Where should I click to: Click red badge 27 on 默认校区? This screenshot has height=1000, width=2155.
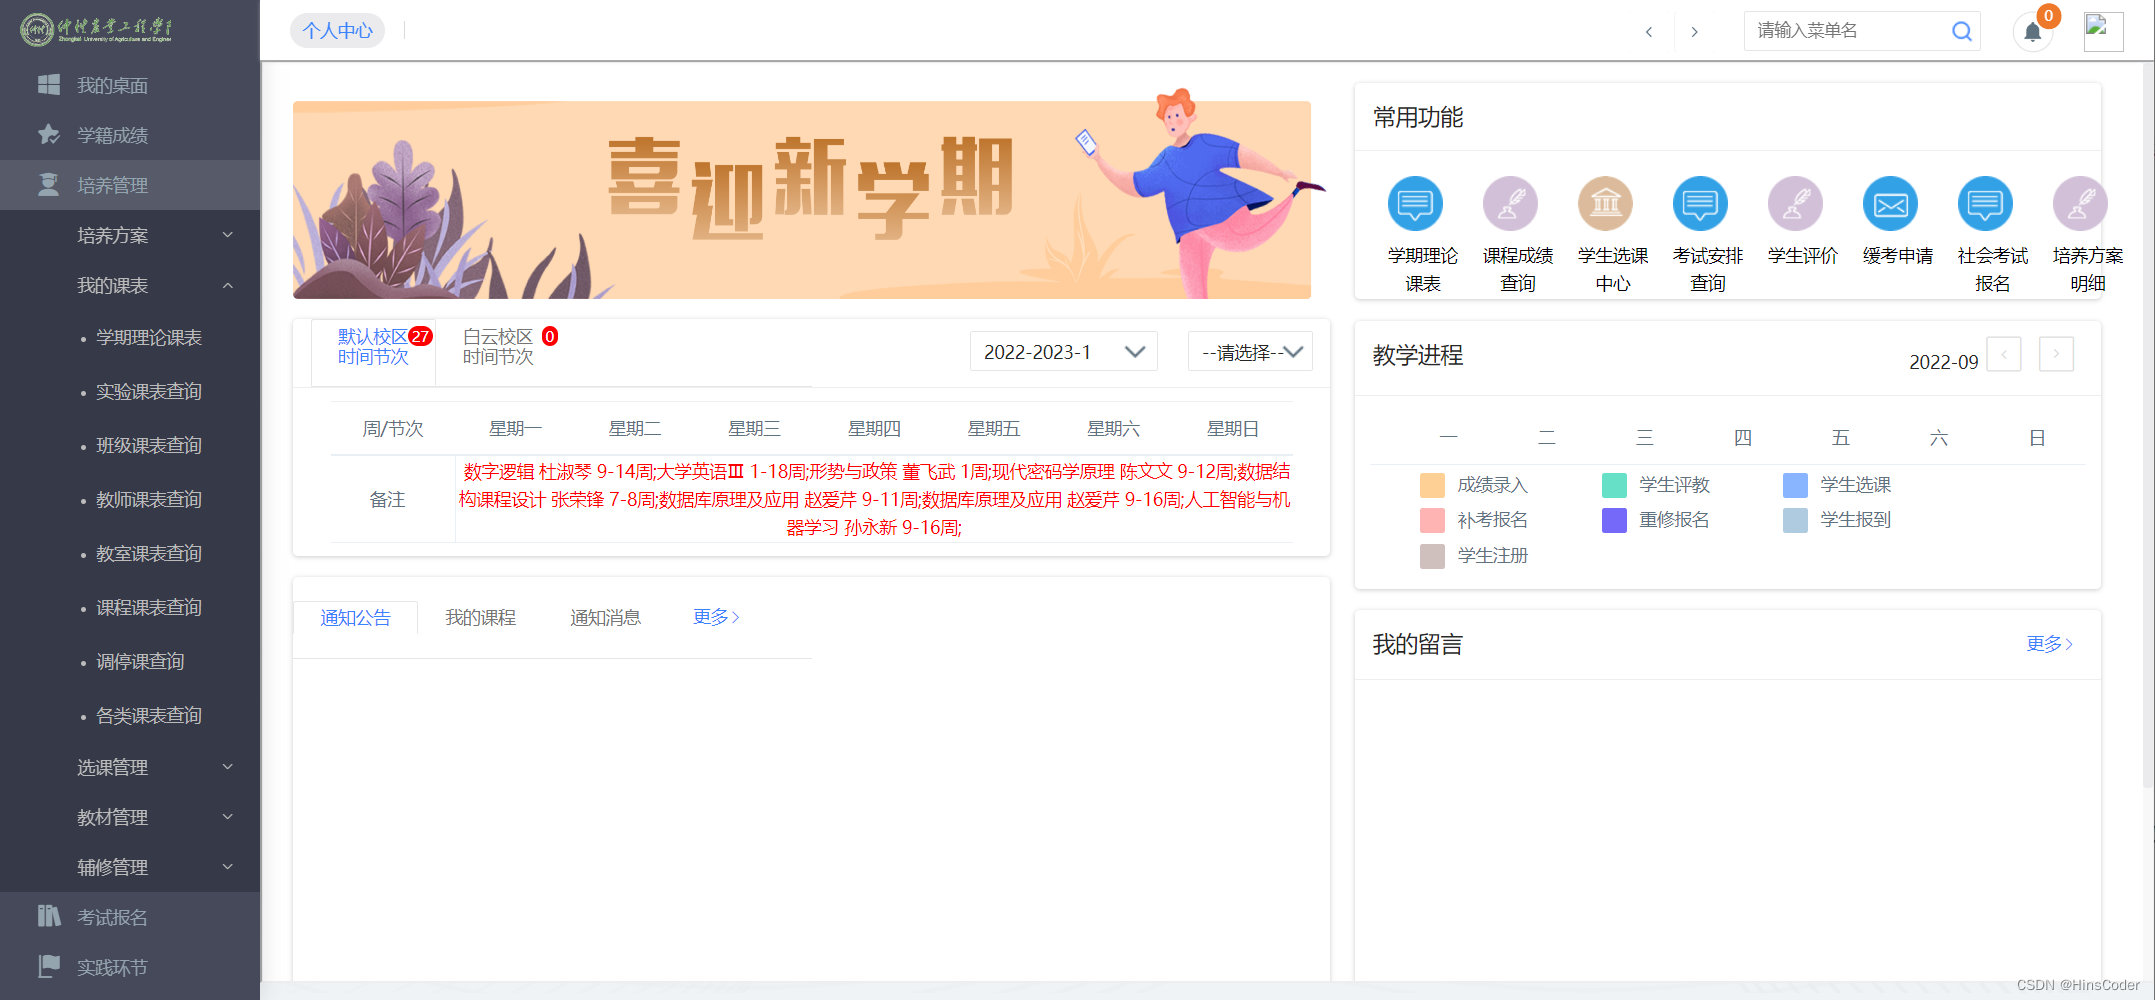(420, 336)
